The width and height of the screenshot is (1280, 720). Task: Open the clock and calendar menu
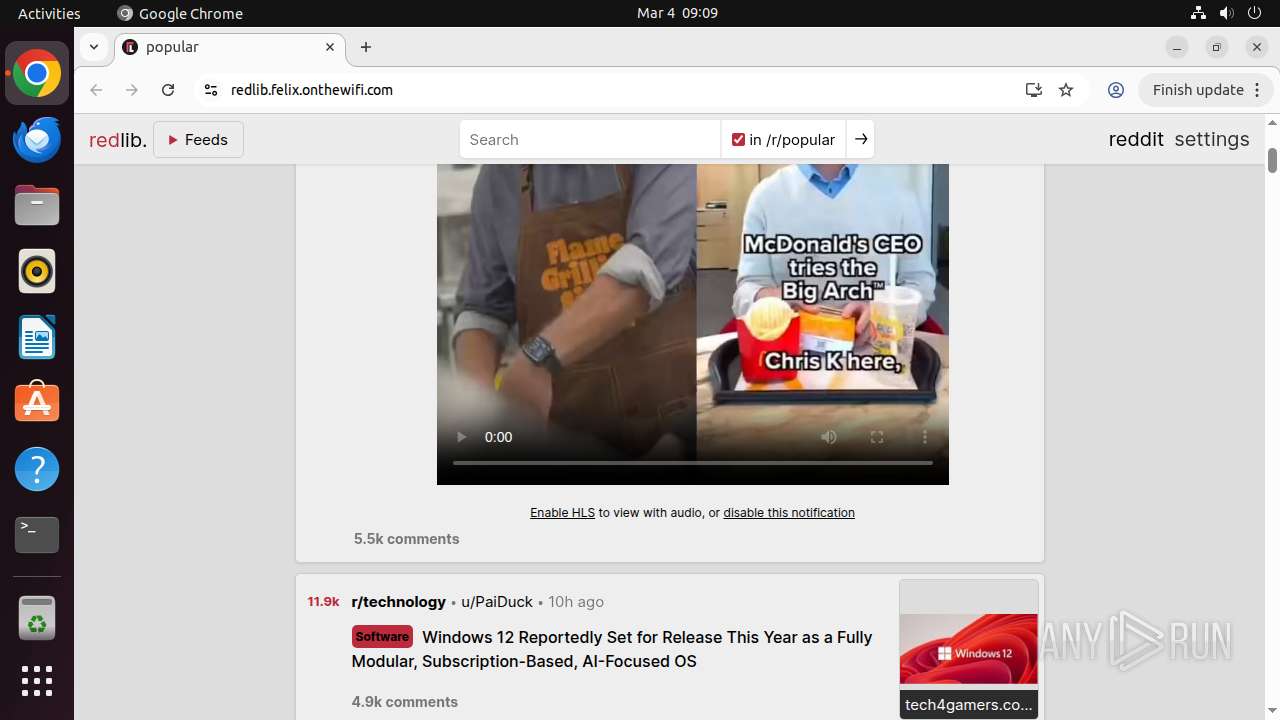coord(677,13)
